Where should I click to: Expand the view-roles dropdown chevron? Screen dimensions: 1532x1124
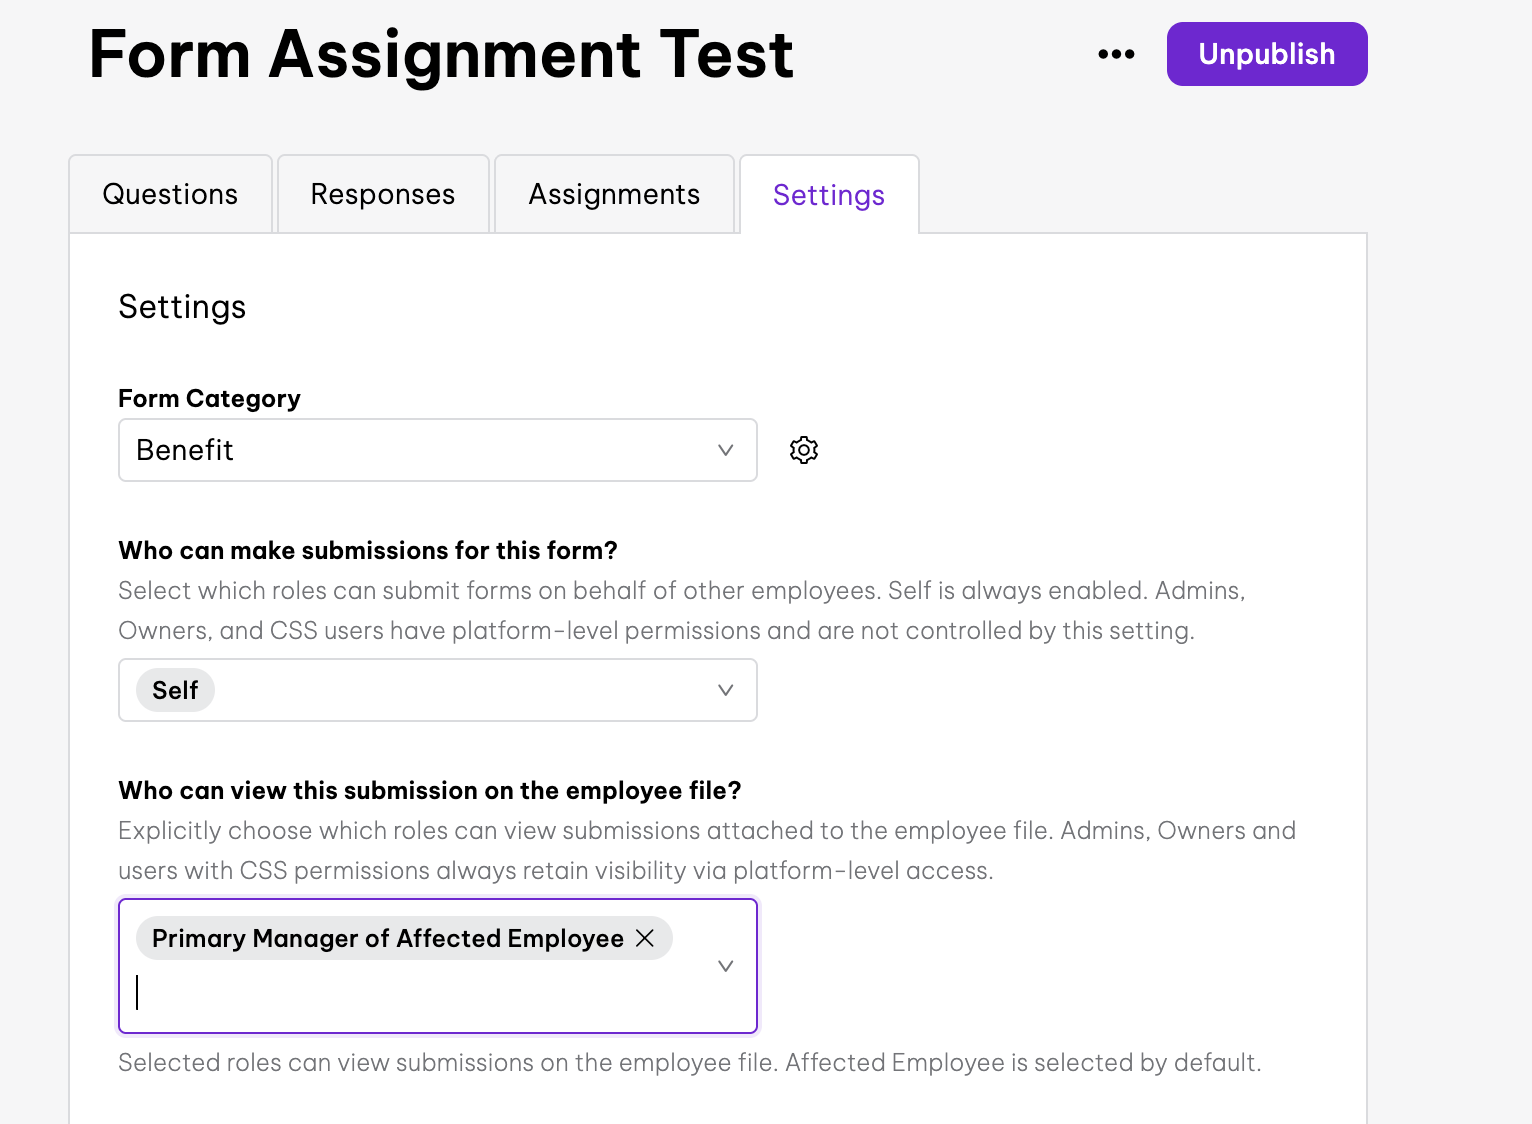(x=726, y=966)
